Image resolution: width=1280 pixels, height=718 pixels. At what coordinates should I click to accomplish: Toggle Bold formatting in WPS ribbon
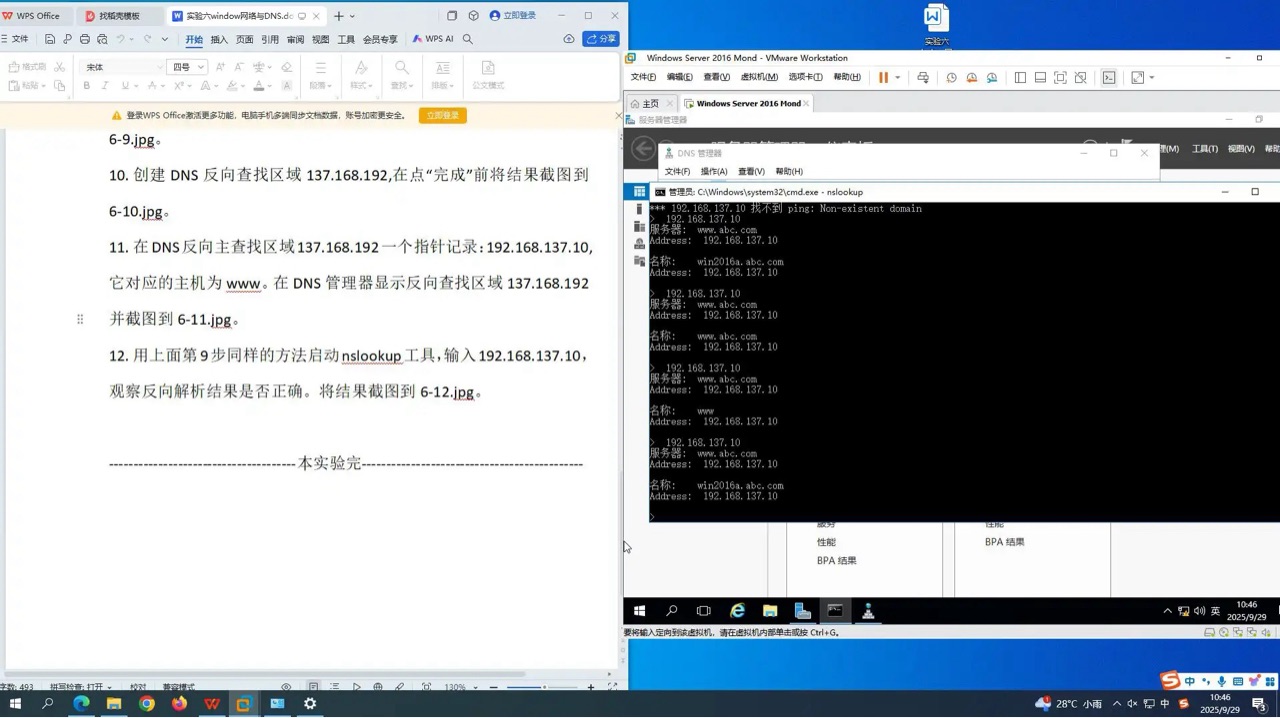click(87, 86)
